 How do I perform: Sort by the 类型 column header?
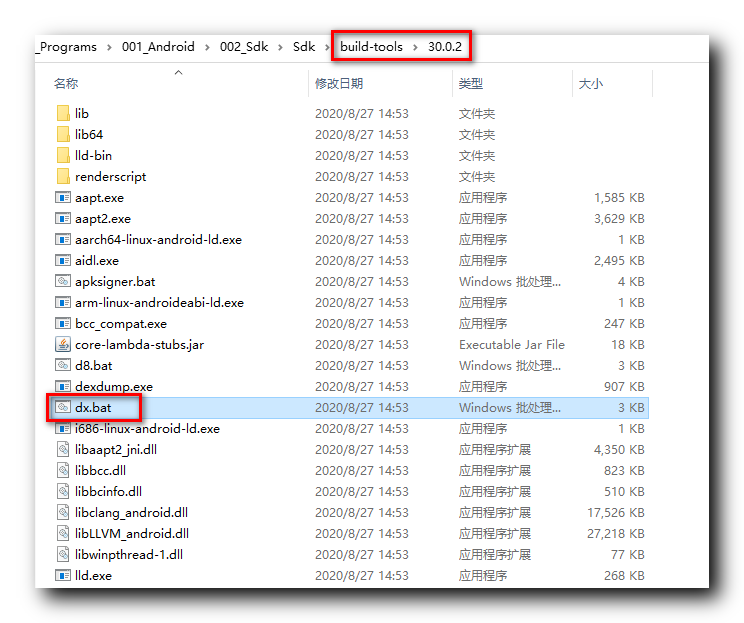(470, 84)
